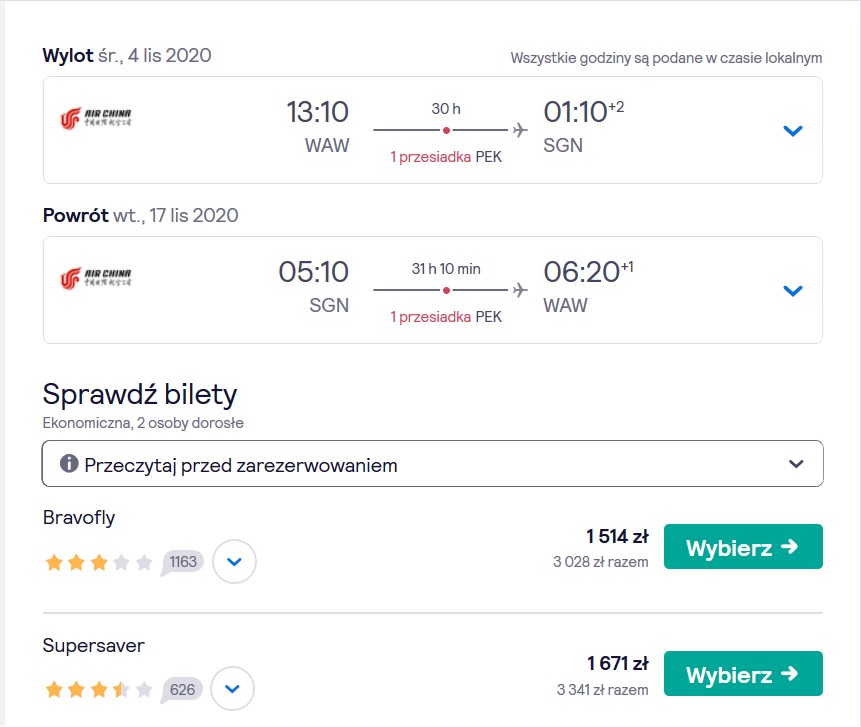Expand return flight details chevron
Screen dimensions: 861x727
coord(792,290)
